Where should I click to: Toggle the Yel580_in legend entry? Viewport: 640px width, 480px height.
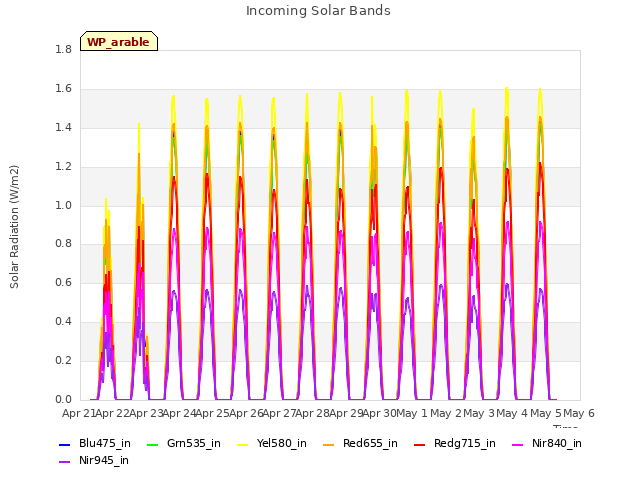(272, 443)
